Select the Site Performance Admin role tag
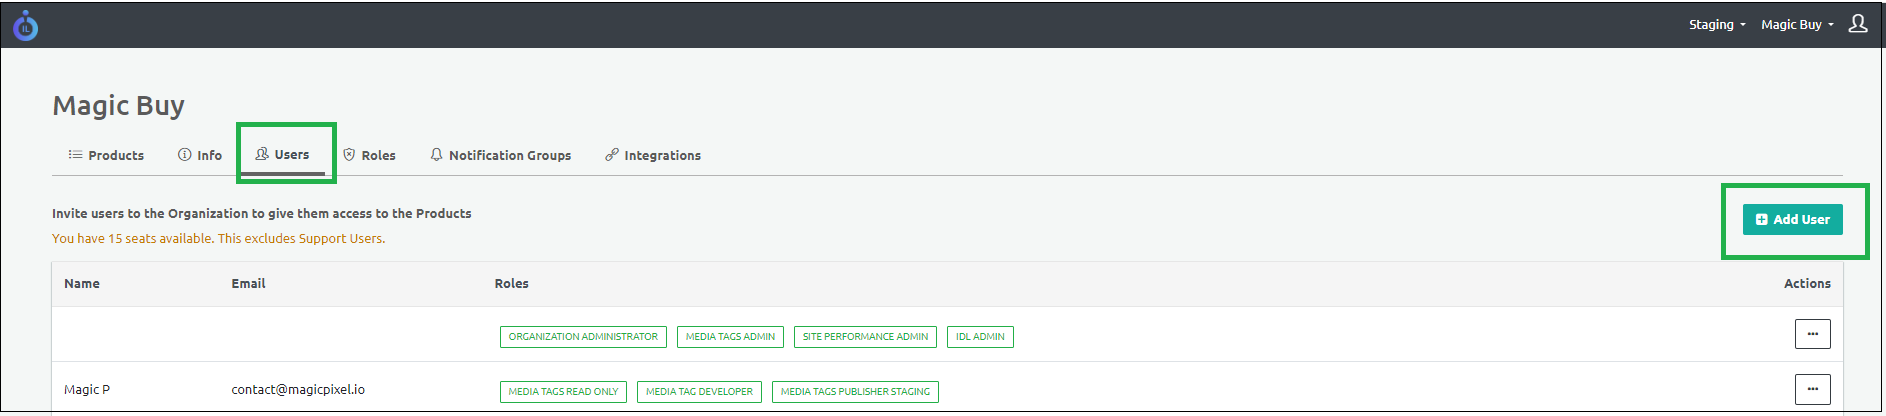The width and height of the screenshot is (1886, 416). [x=865, y=337]
